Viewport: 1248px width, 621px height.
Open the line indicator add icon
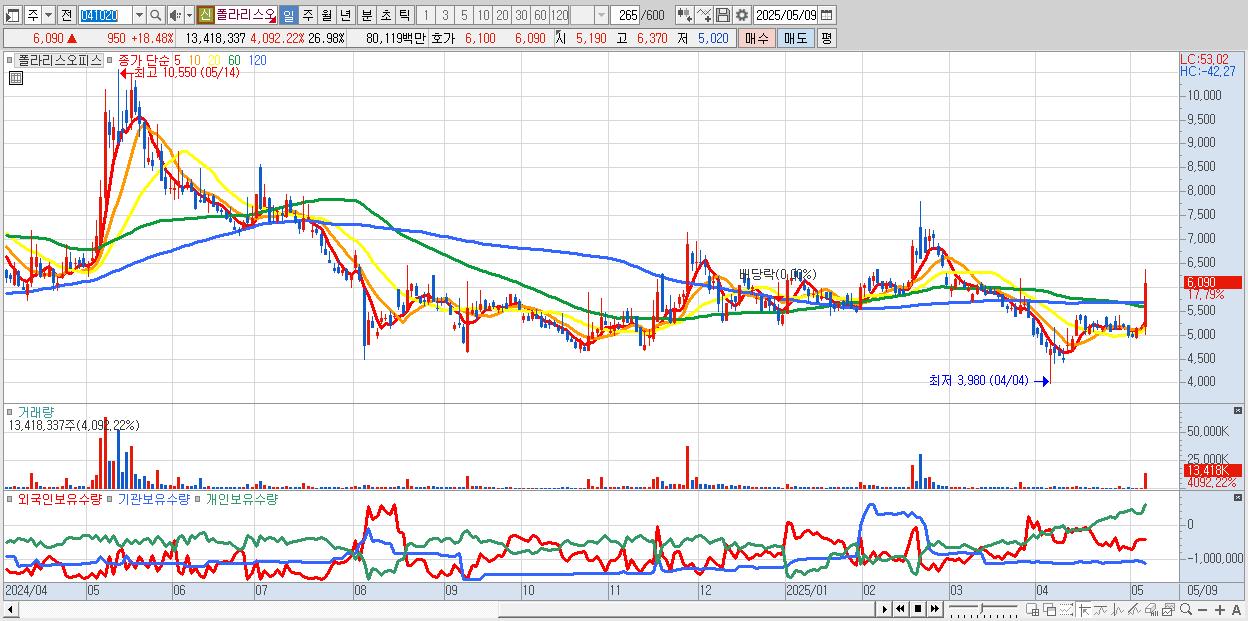click(704, 15)
